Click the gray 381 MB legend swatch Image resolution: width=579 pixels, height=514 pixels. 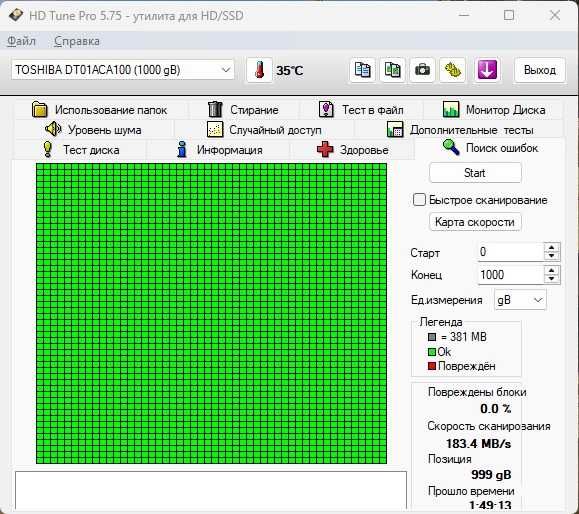point(432,337)
